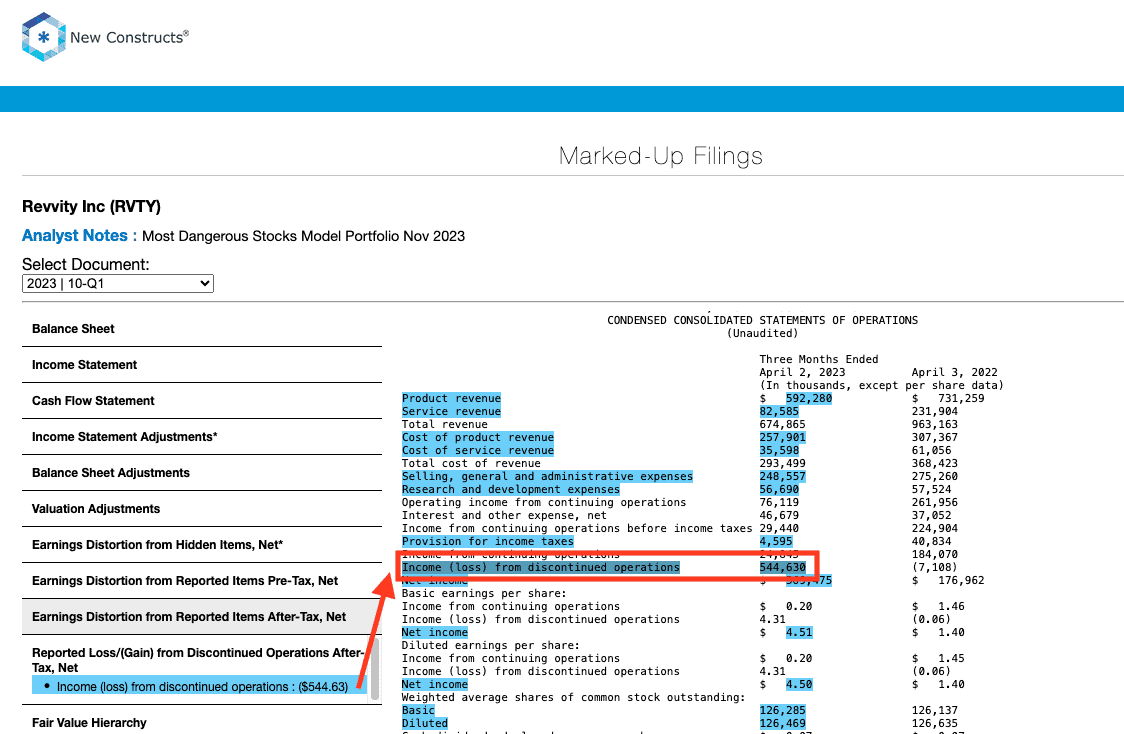Click the Revvity Inc (RVTY) heading
The height and width of the screenshot is (734, 1124).
point(92,206)
